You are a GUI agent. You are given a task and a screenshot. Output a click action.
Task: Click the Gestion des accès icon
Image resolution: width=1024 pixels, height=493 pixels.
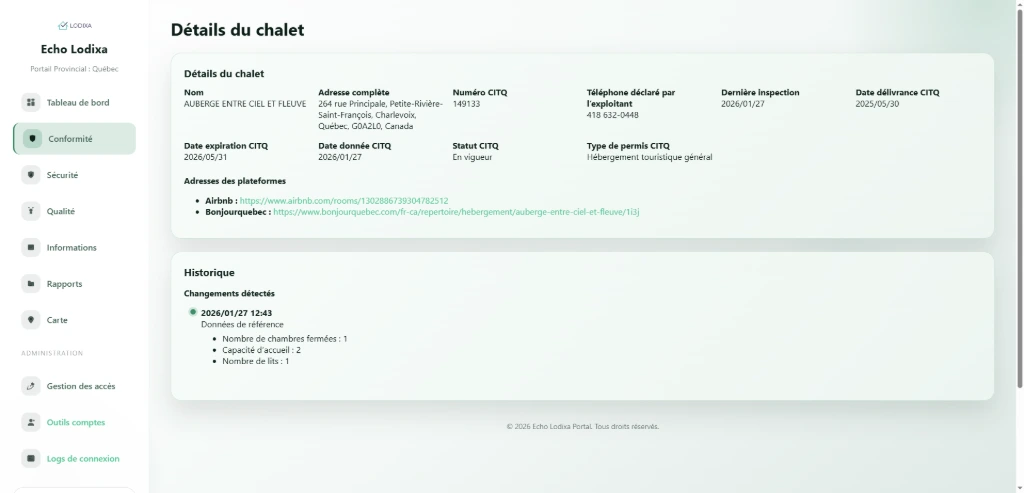pos(30,386)
